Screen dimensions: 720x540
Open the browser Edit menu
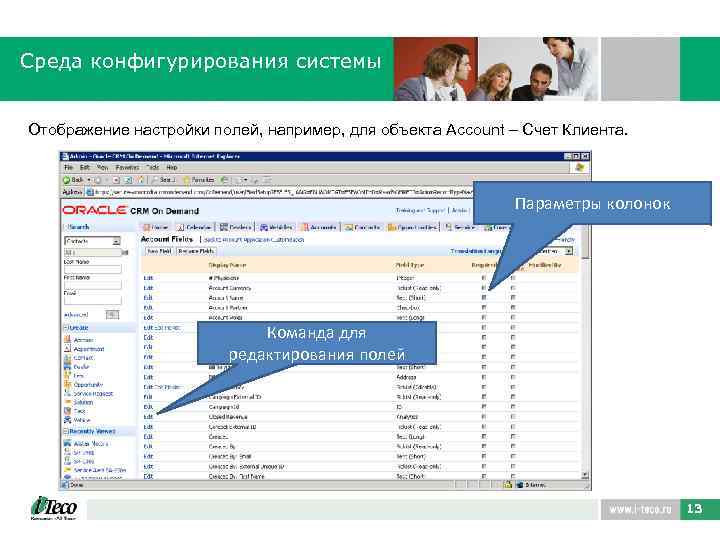tap(84, 168)
